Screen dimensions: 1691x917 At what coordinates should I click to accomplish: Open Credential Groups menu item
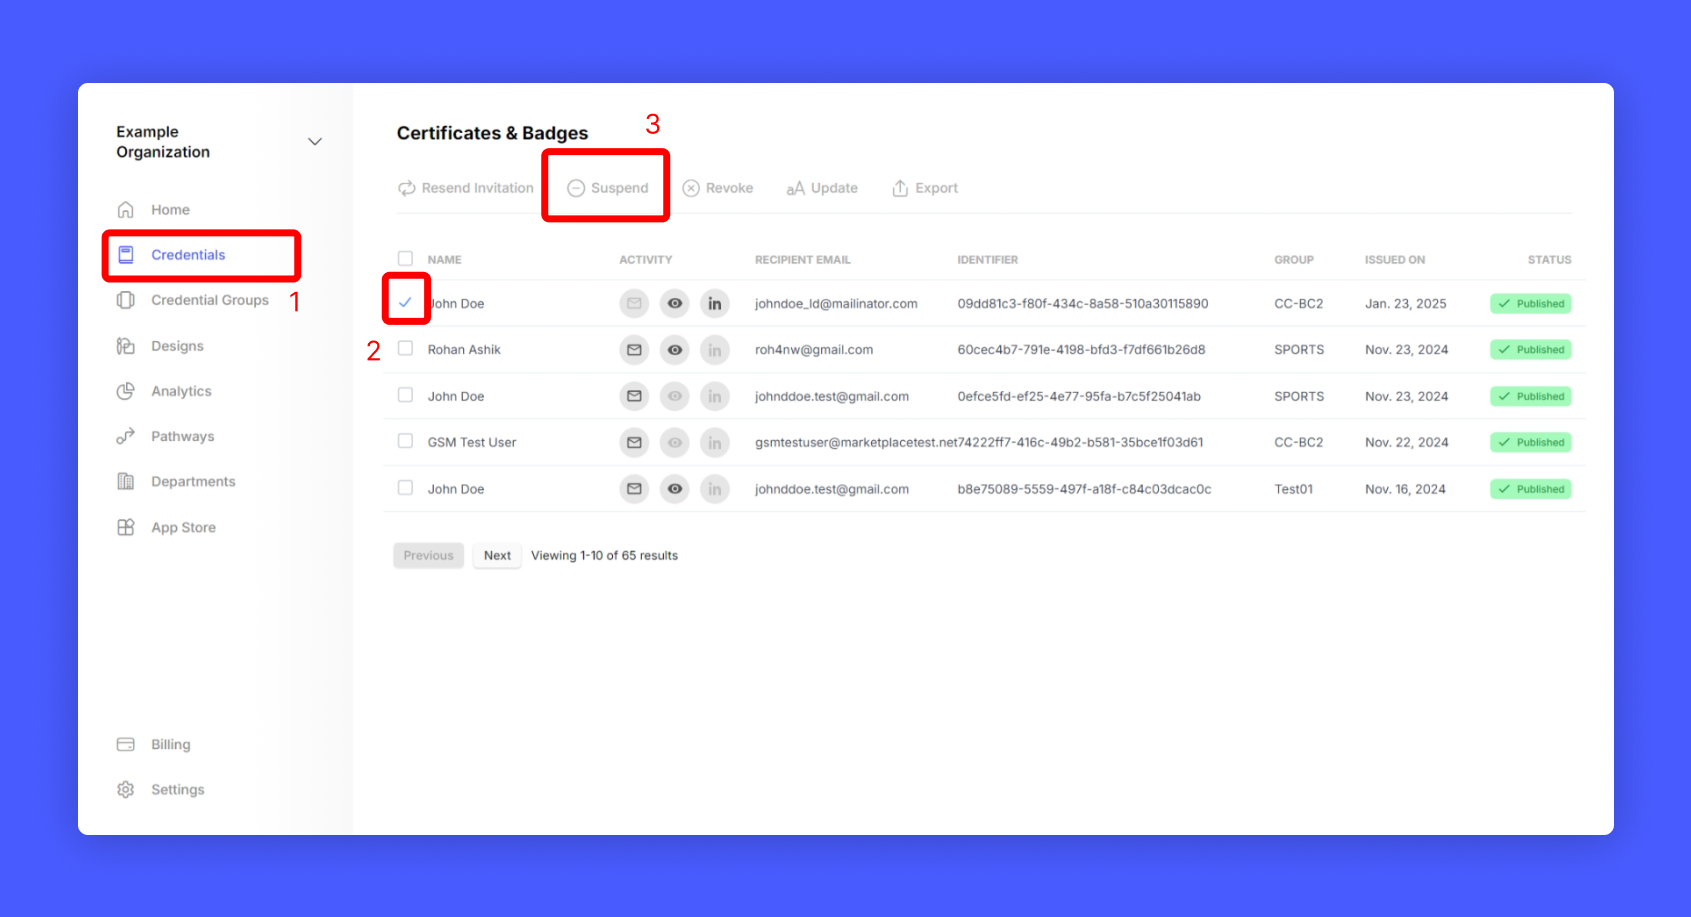coord(209,300)
